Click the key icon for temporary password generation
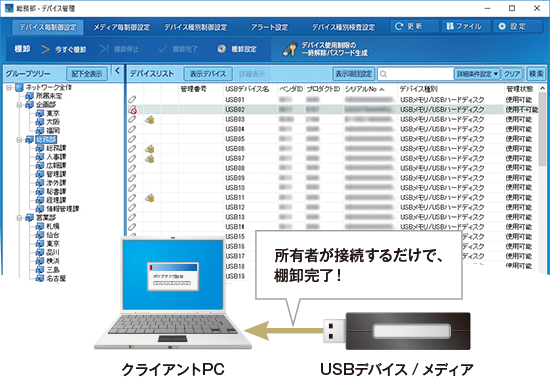 (290, 49)
